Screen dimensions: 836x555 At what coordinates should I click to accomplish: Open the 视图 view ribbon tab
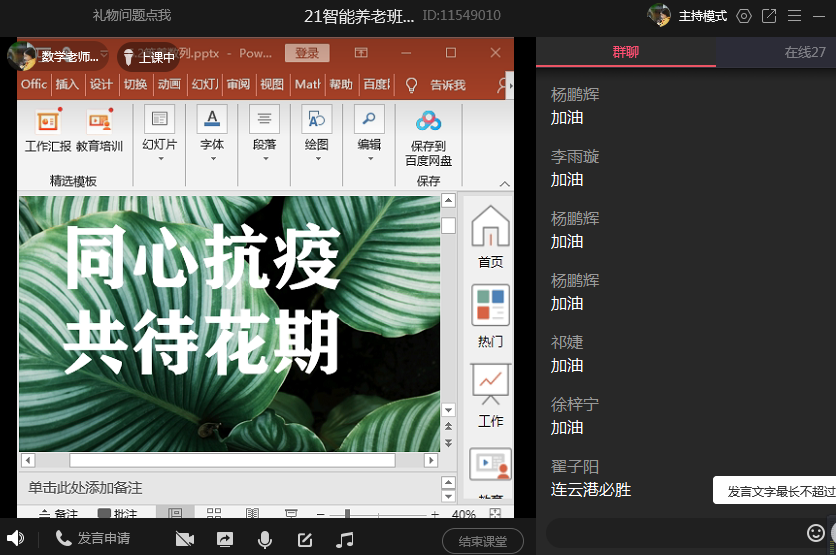point(272,84)
